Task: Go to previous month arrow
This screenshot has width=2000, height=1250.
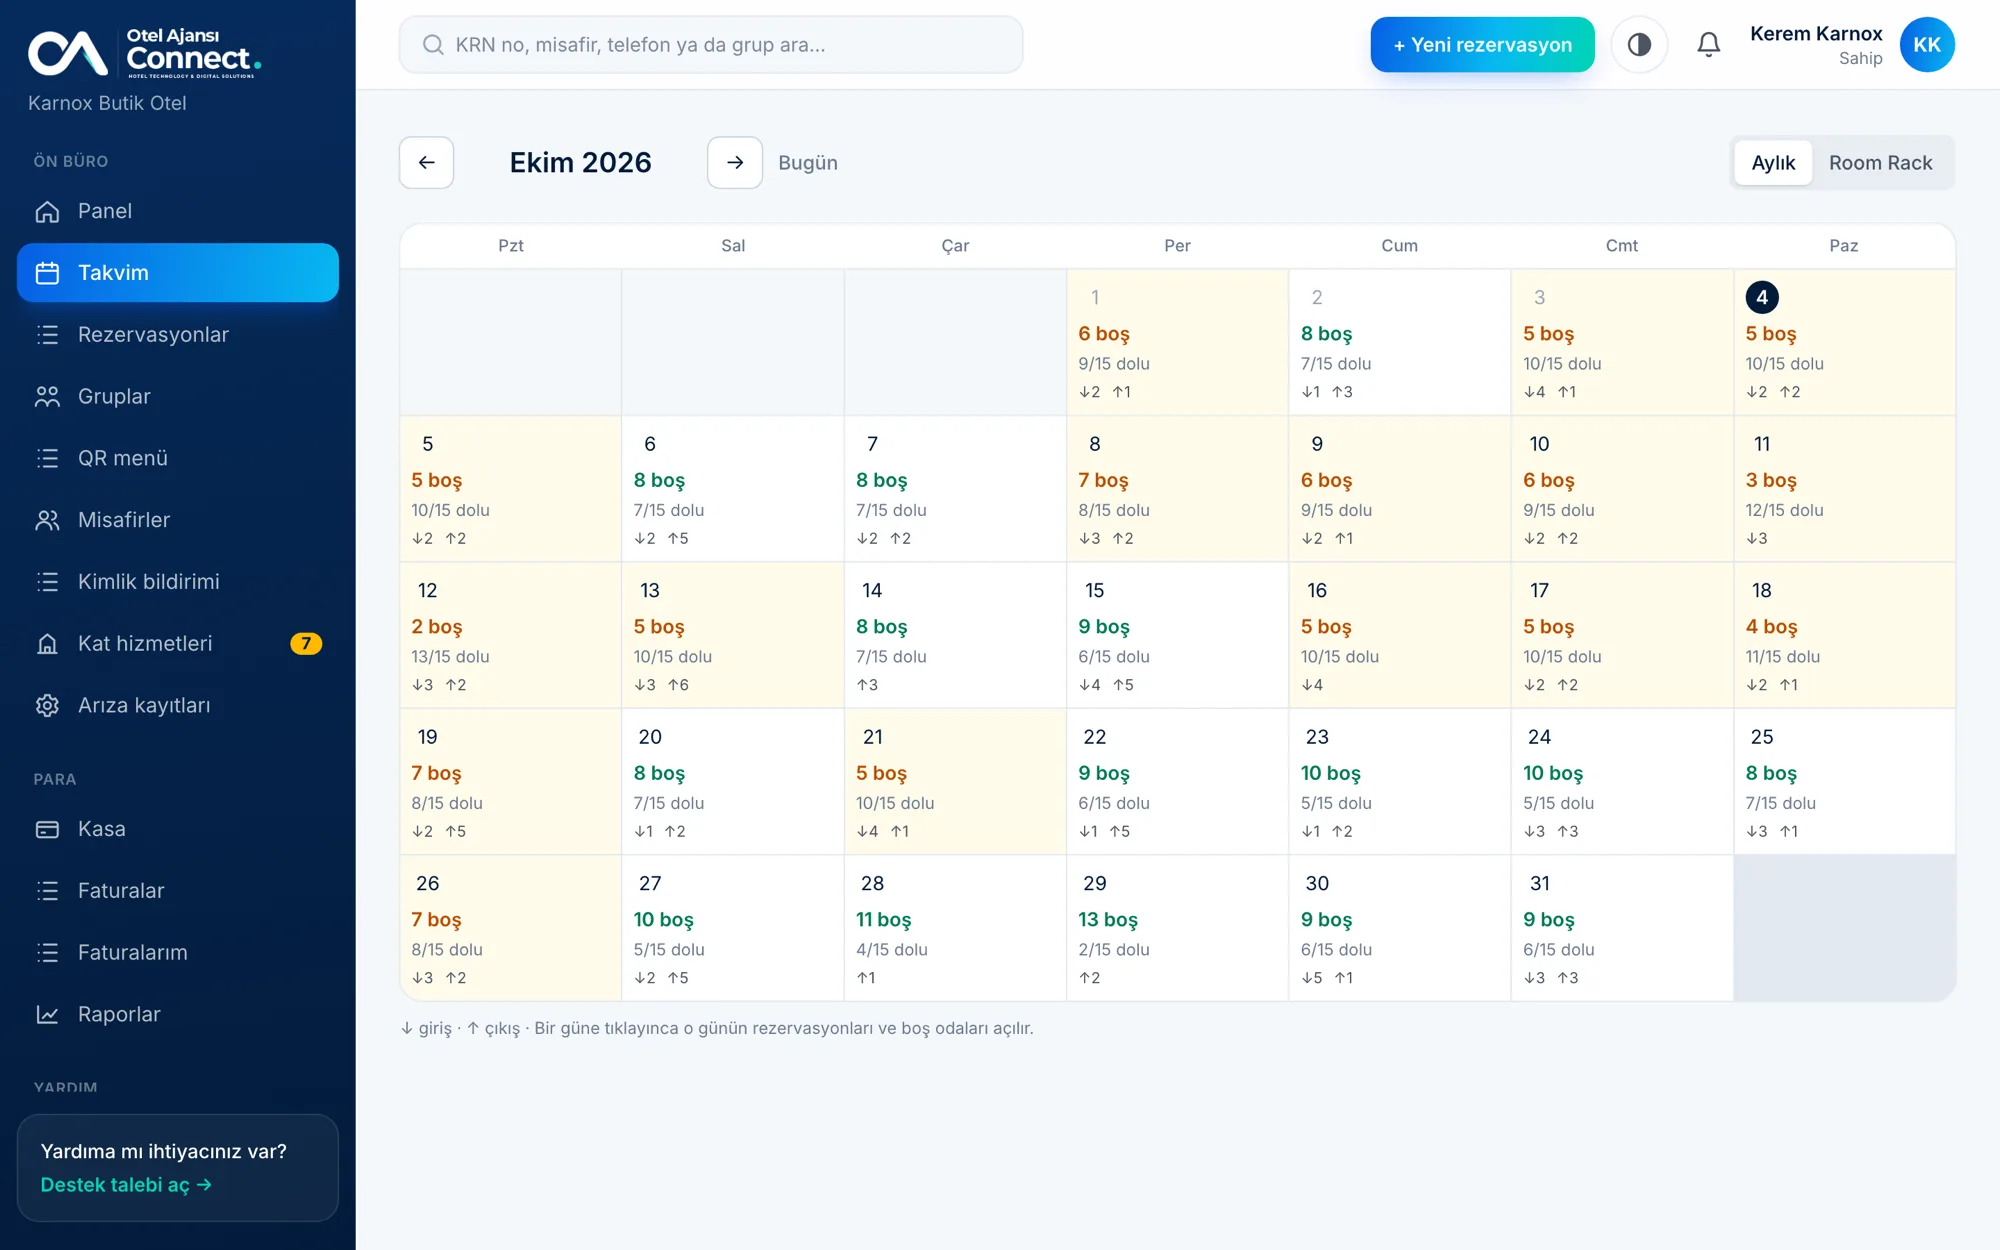Action: [x=427, y=163]
